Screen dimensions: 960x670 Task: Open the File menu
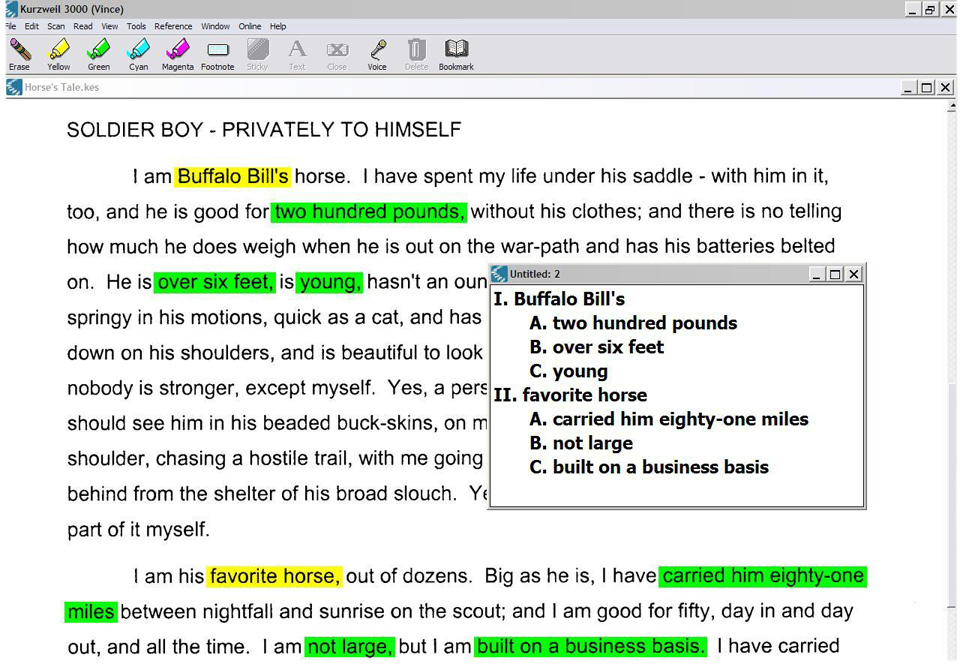coord(11,26)
